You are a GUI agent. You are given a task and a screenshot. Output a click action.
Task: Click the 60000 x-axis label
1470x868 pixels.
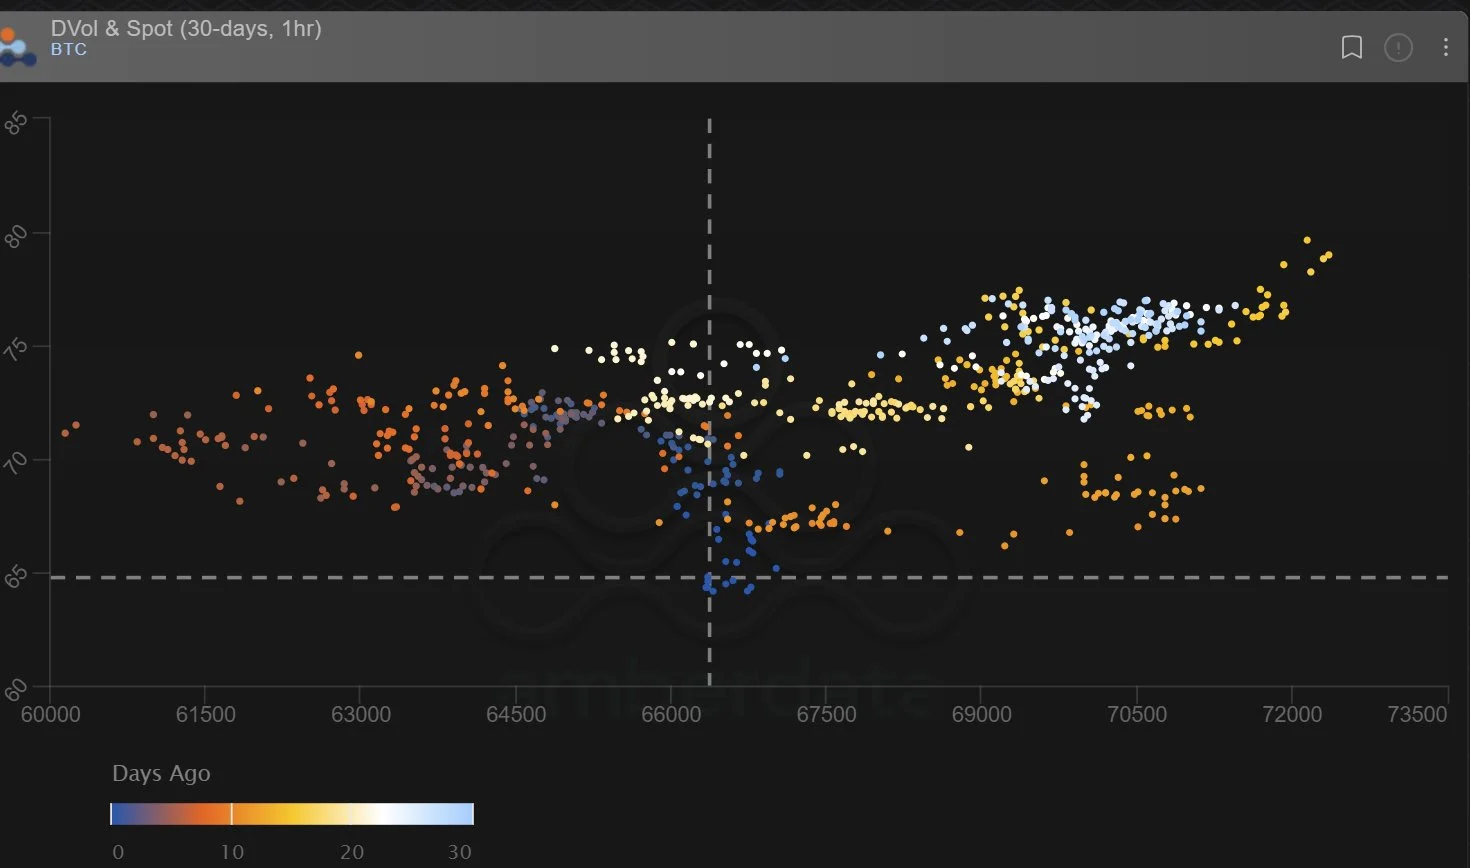[50, 714]
